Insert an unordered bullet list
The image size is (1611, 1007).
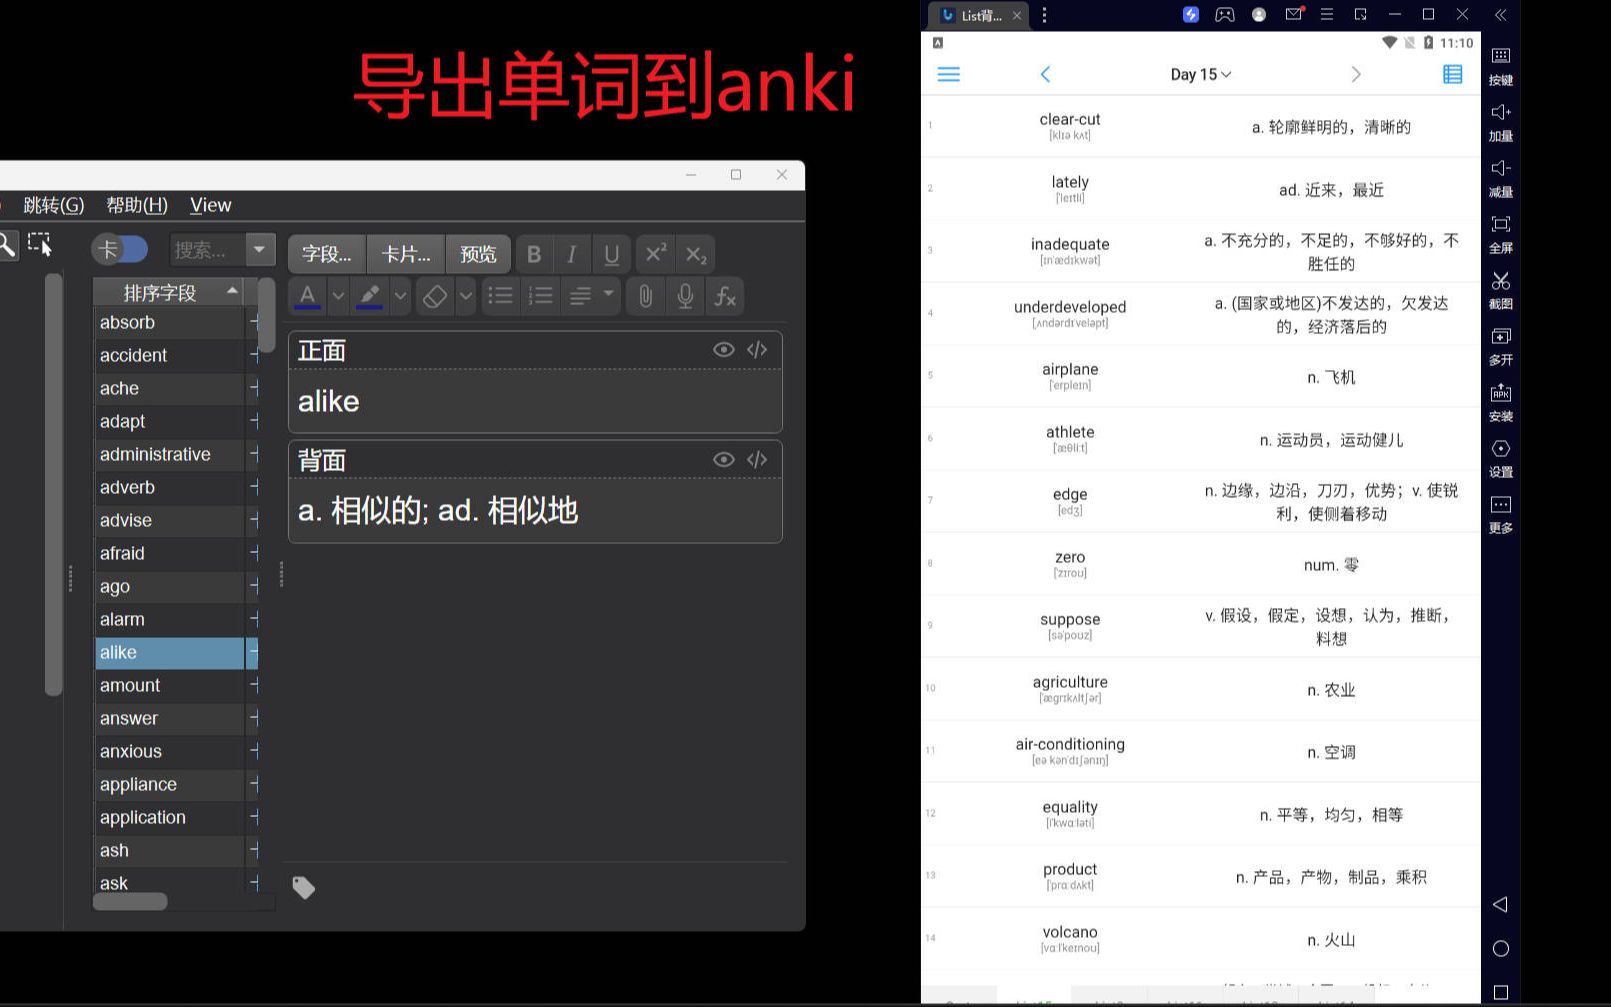pyautogui.click(x=500, y=296)
